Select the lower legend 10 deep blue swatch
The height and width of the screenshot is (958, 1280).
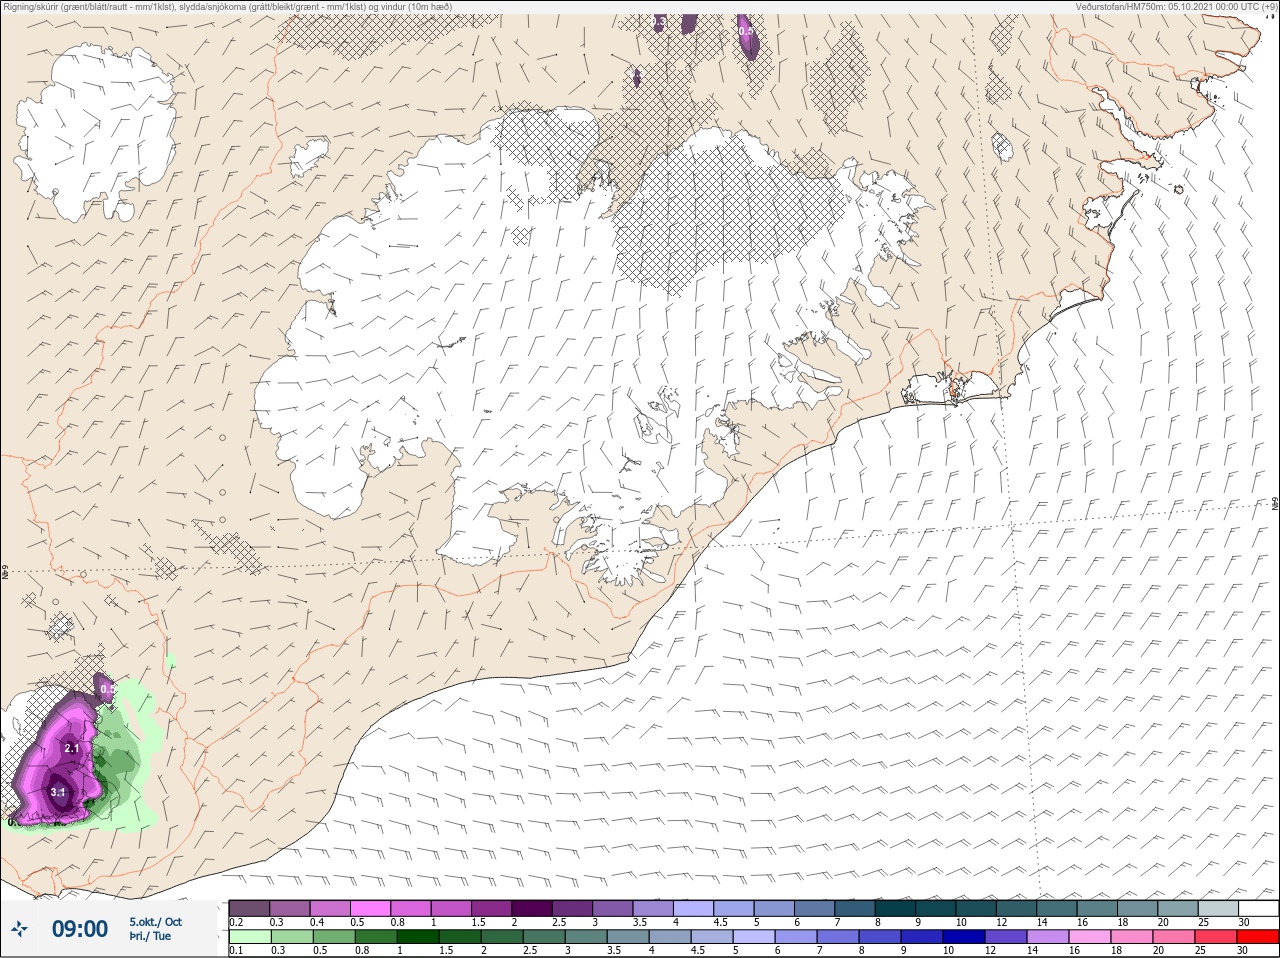966,937
